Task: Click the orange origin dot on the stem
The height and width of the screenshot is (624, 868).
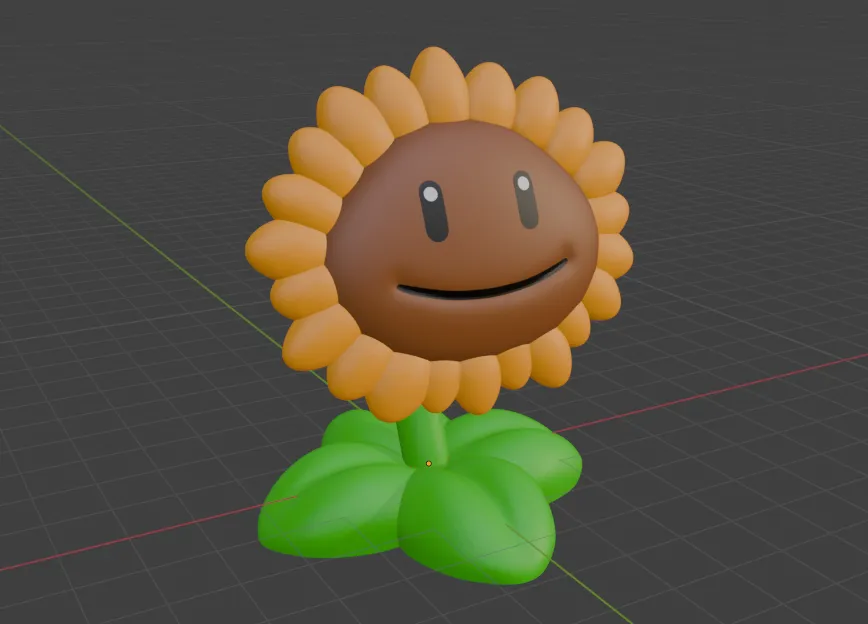Action: pos(429,464)
